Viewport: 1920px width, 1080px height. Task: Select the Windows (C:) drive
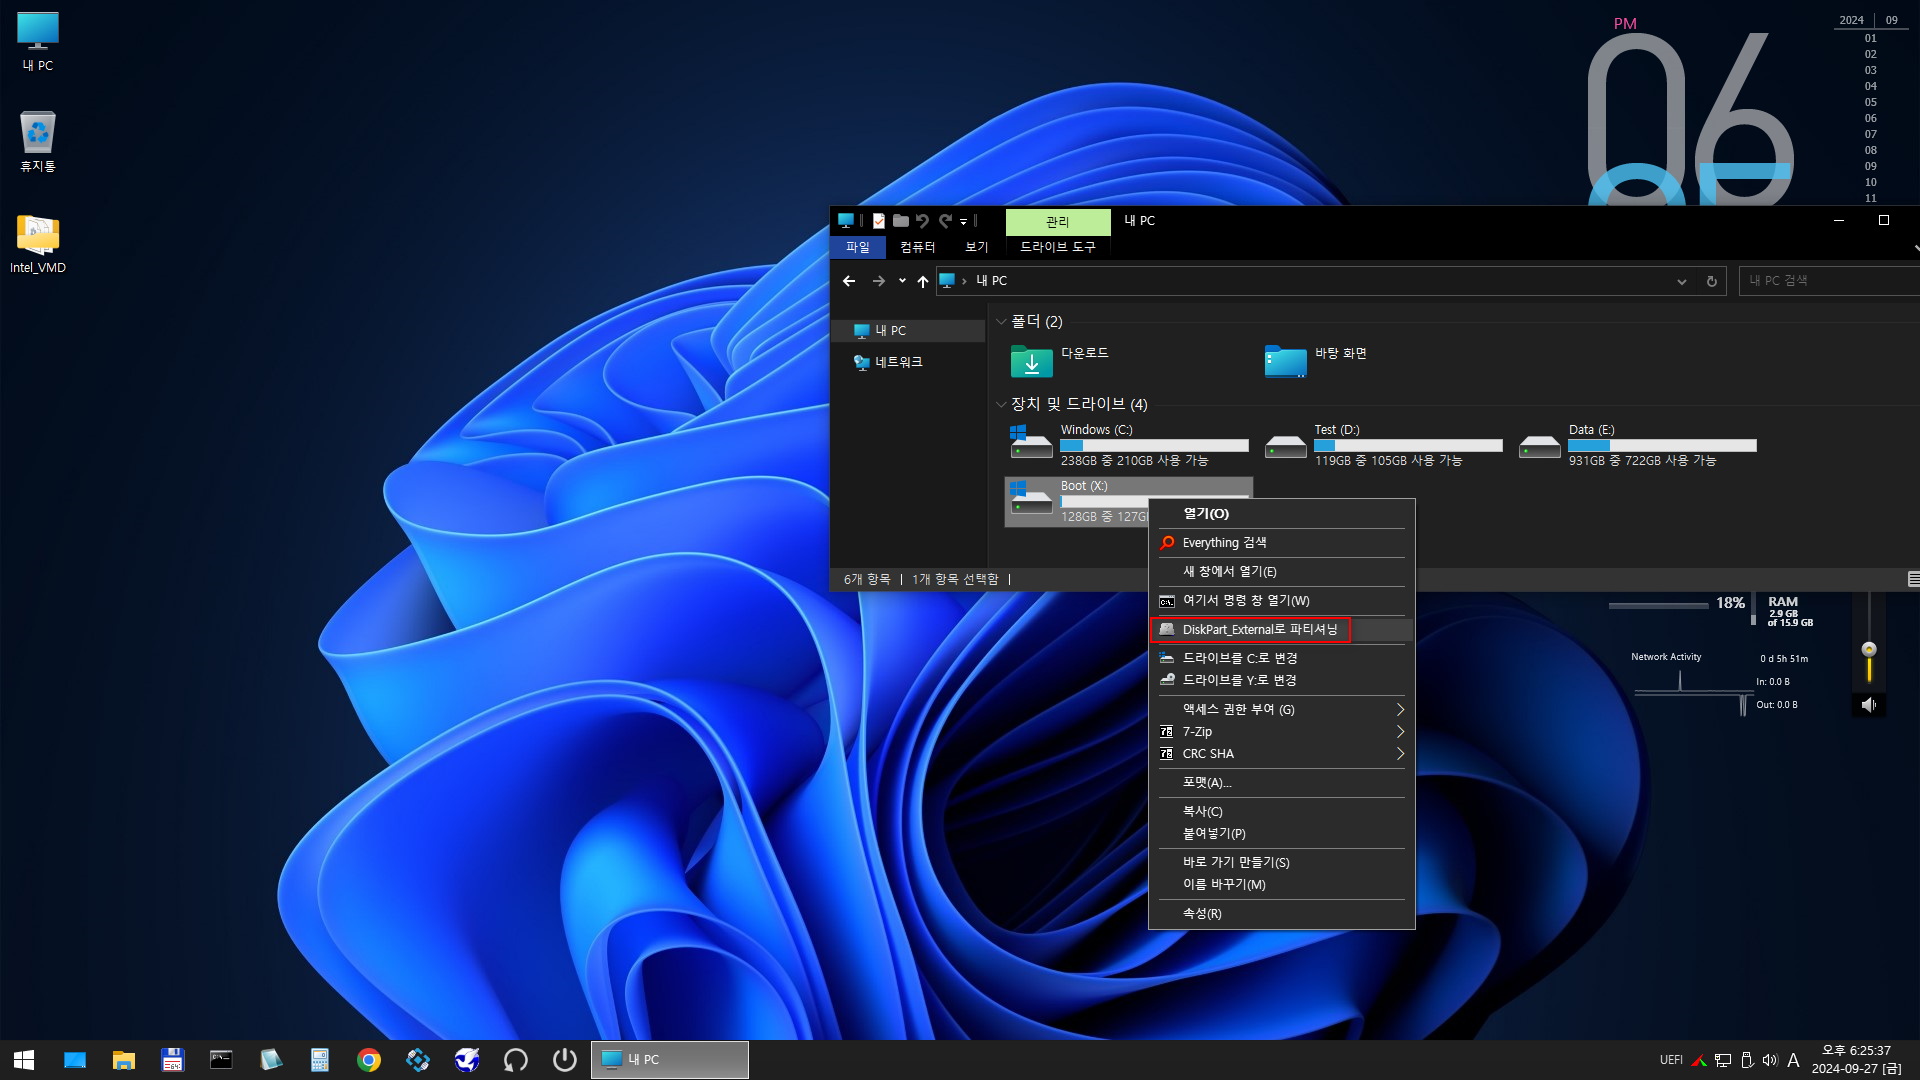point(1129,445)
